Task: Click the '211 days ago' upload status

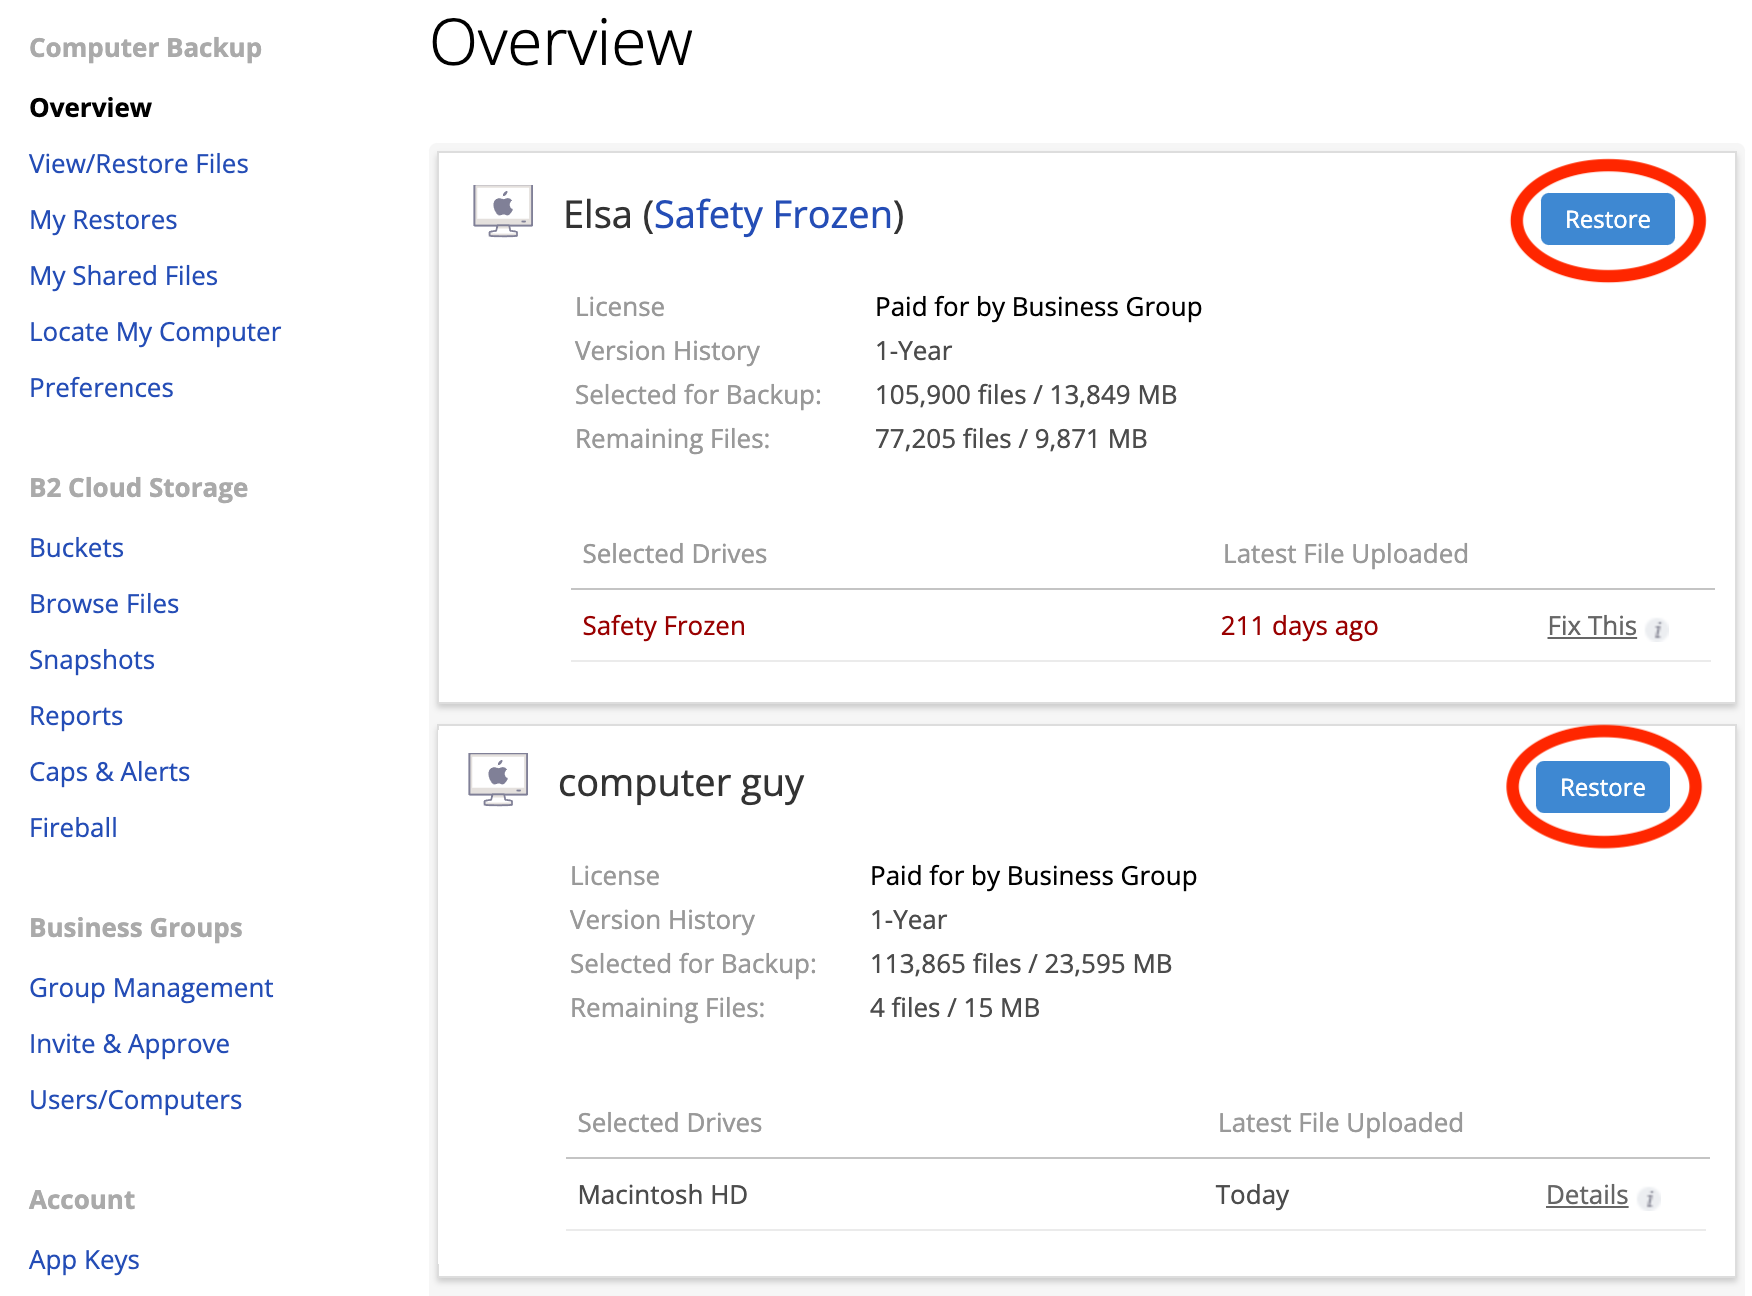Action: click(1299, 626)
